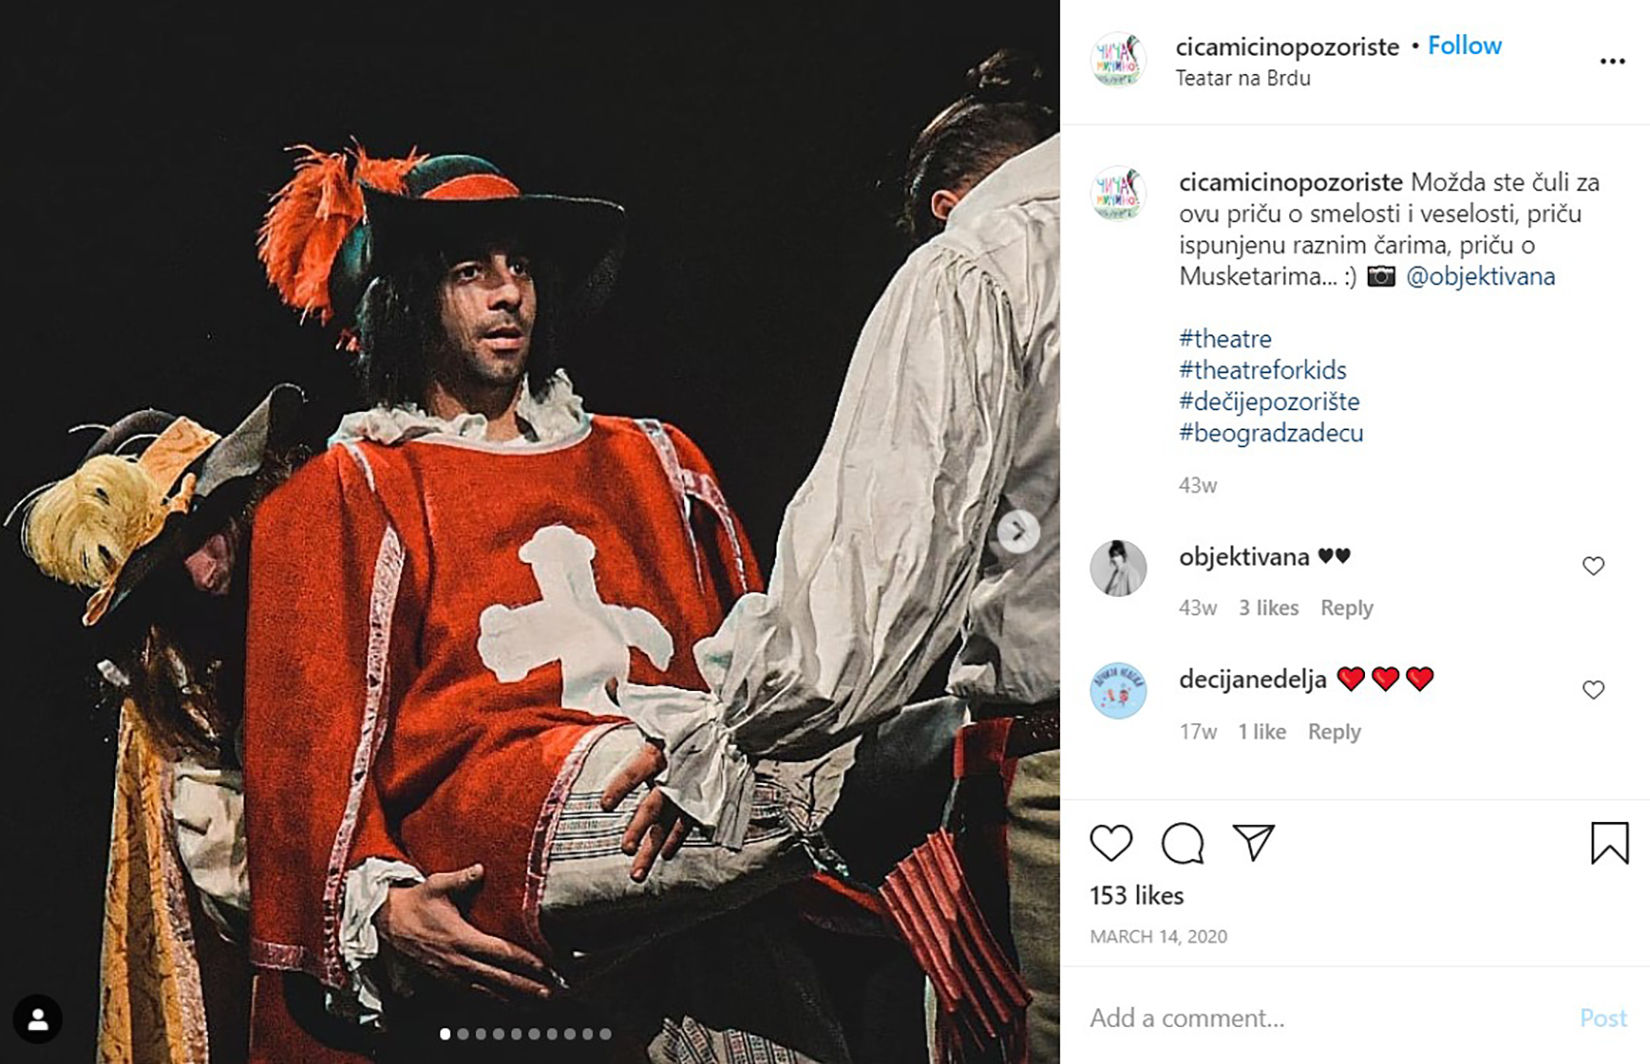This screenshot has width=1650, height=1064.
Task: Open comments via speech bubble icon
Action: (1182, 843)
